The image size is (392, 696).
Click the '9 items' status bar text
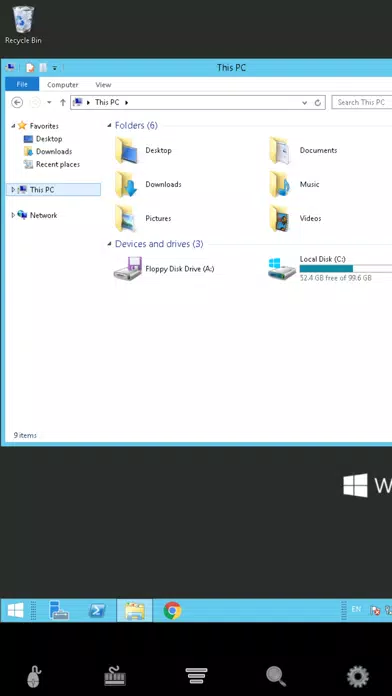25,435
